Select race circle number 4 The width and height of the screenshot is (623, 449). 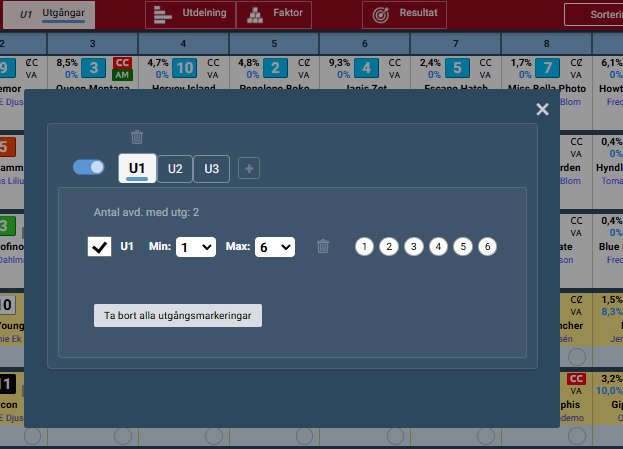tap(438, 246)
